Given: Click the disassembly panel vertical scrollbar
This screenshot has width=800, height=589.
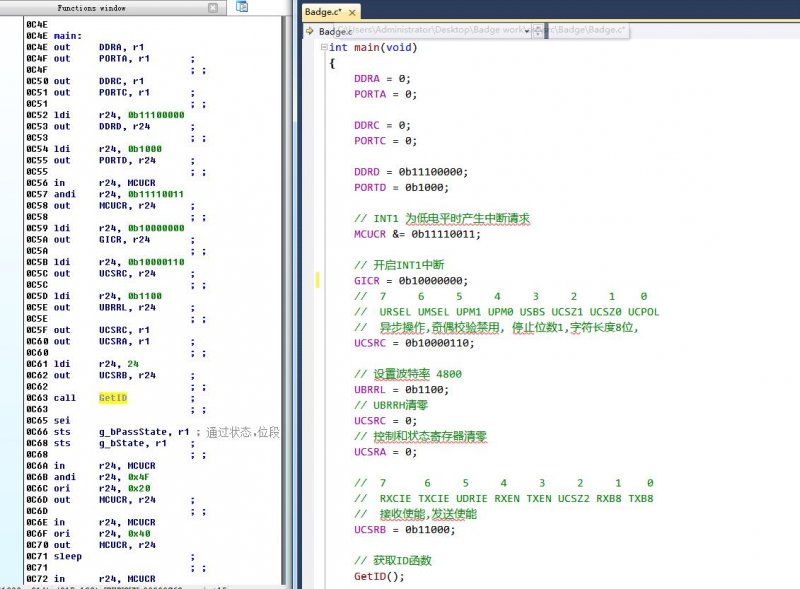Looking at the screenshot, I should tap(284, 301).
